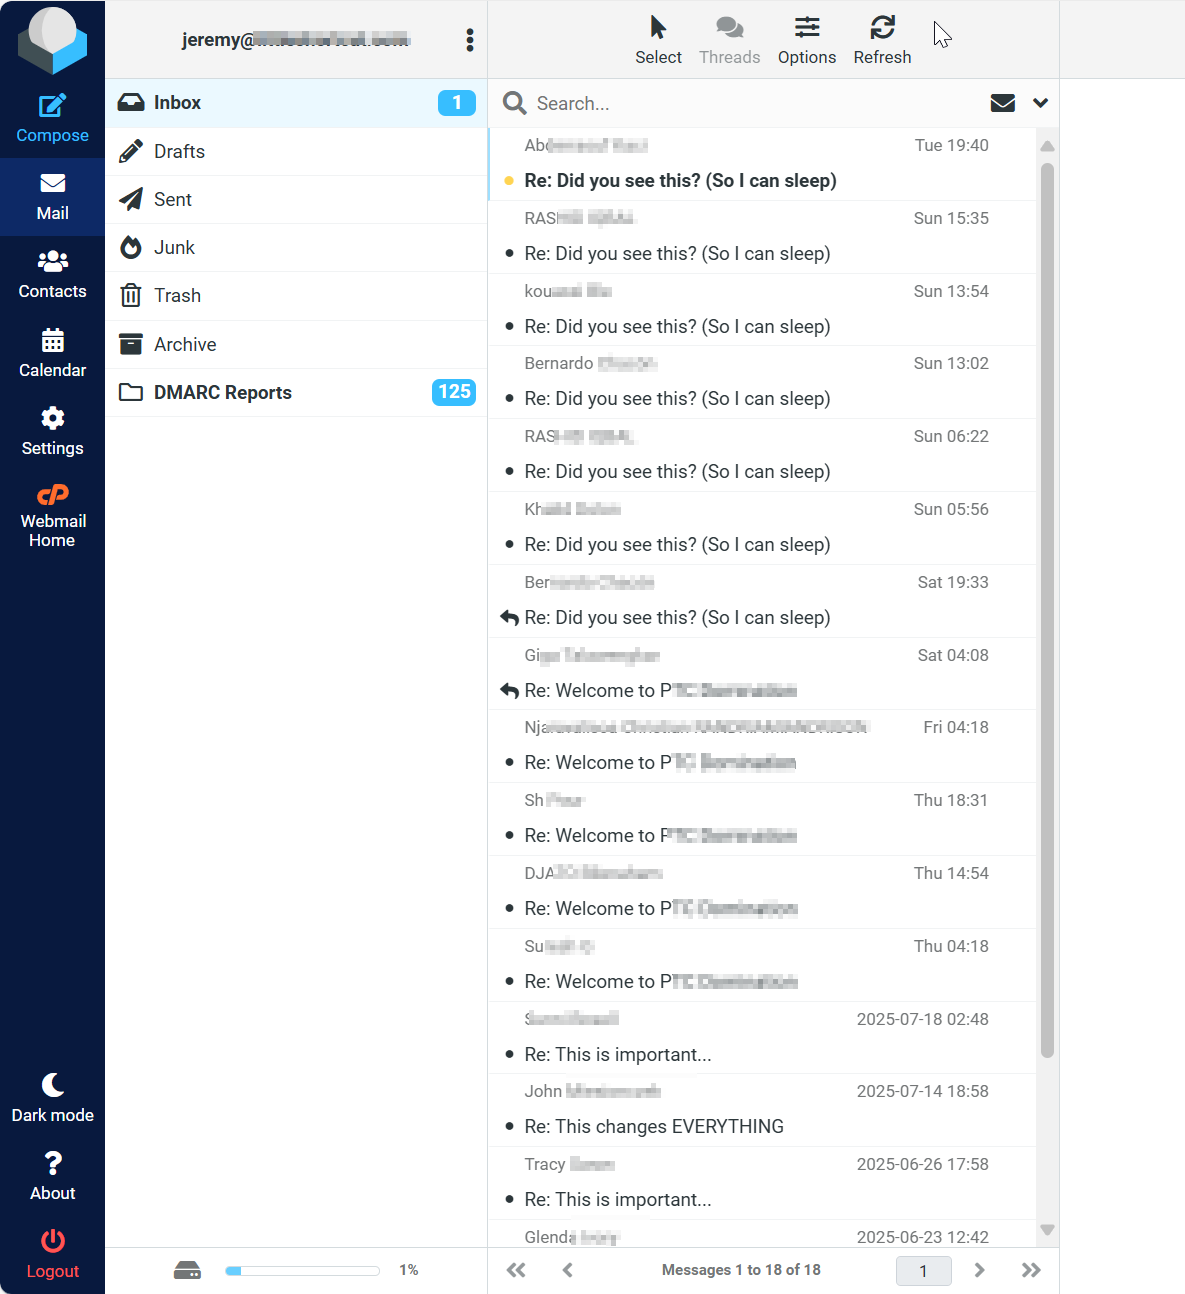Click the Refresh mailbox icon
Viewport: 1185px width, 1294px height.
point(881,40)
